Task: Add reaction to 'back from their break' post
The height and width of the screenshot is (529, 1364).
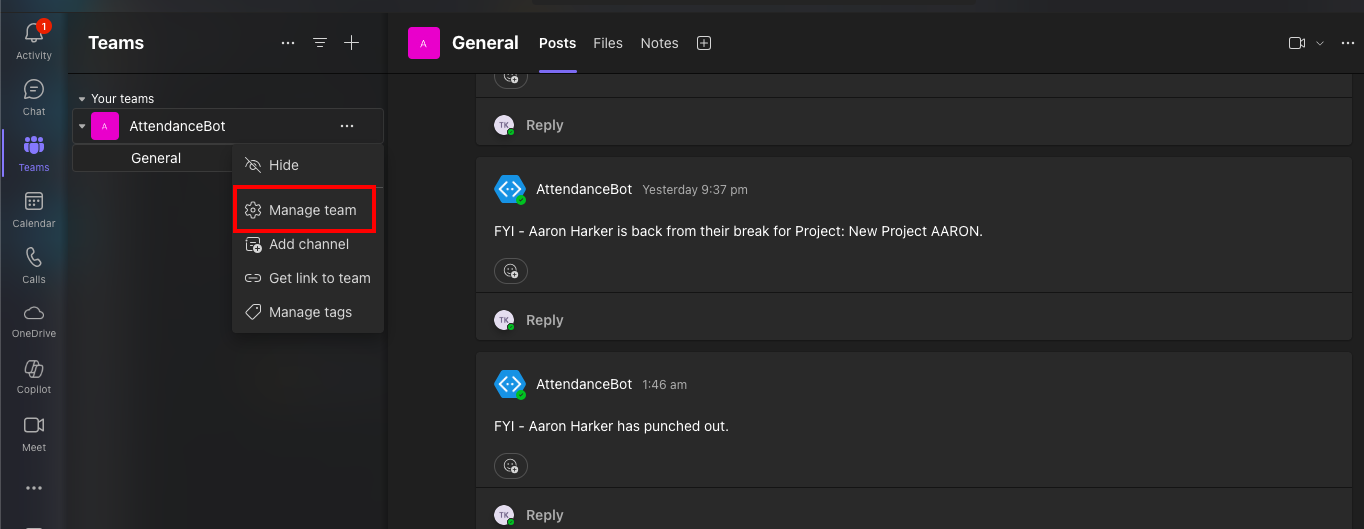Action: coord(511,270)
